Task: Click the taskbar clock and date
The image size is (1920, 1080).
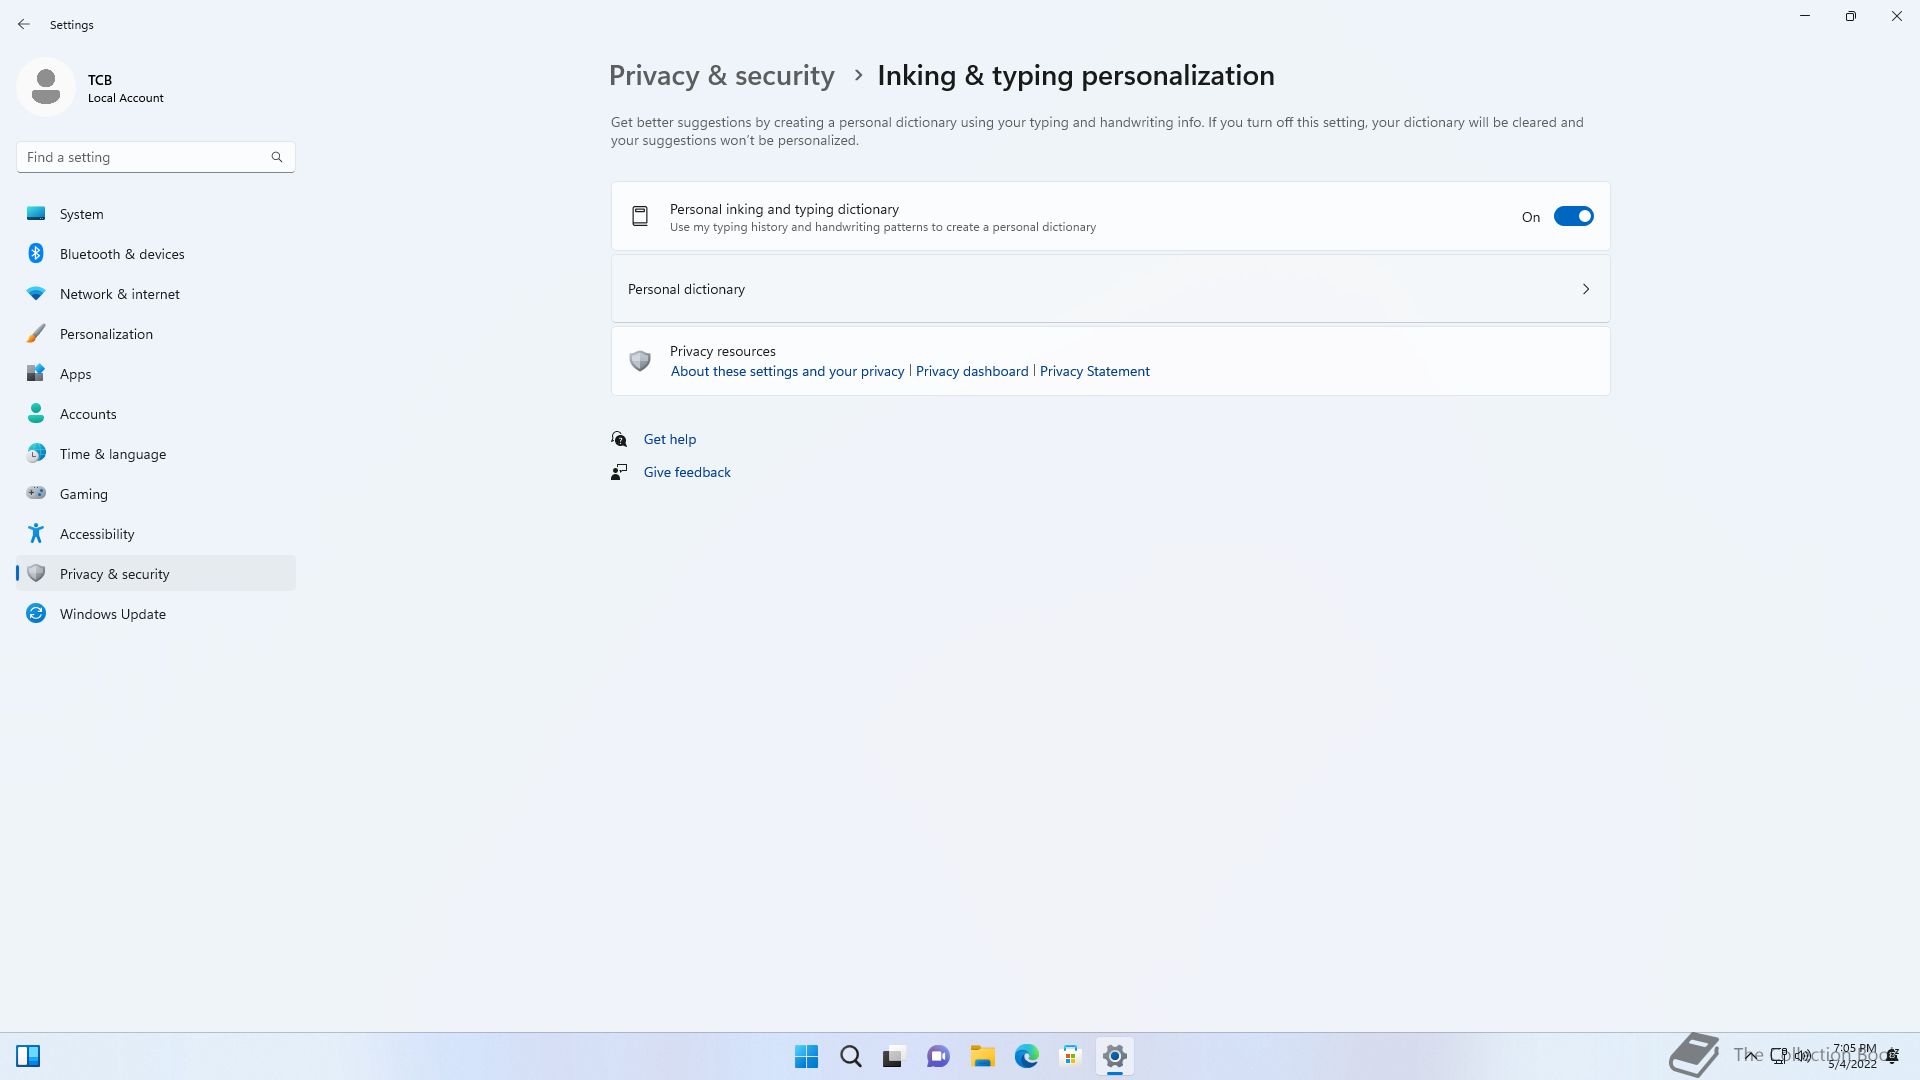Action: pyautogui.click(x=1853, y=1056)
